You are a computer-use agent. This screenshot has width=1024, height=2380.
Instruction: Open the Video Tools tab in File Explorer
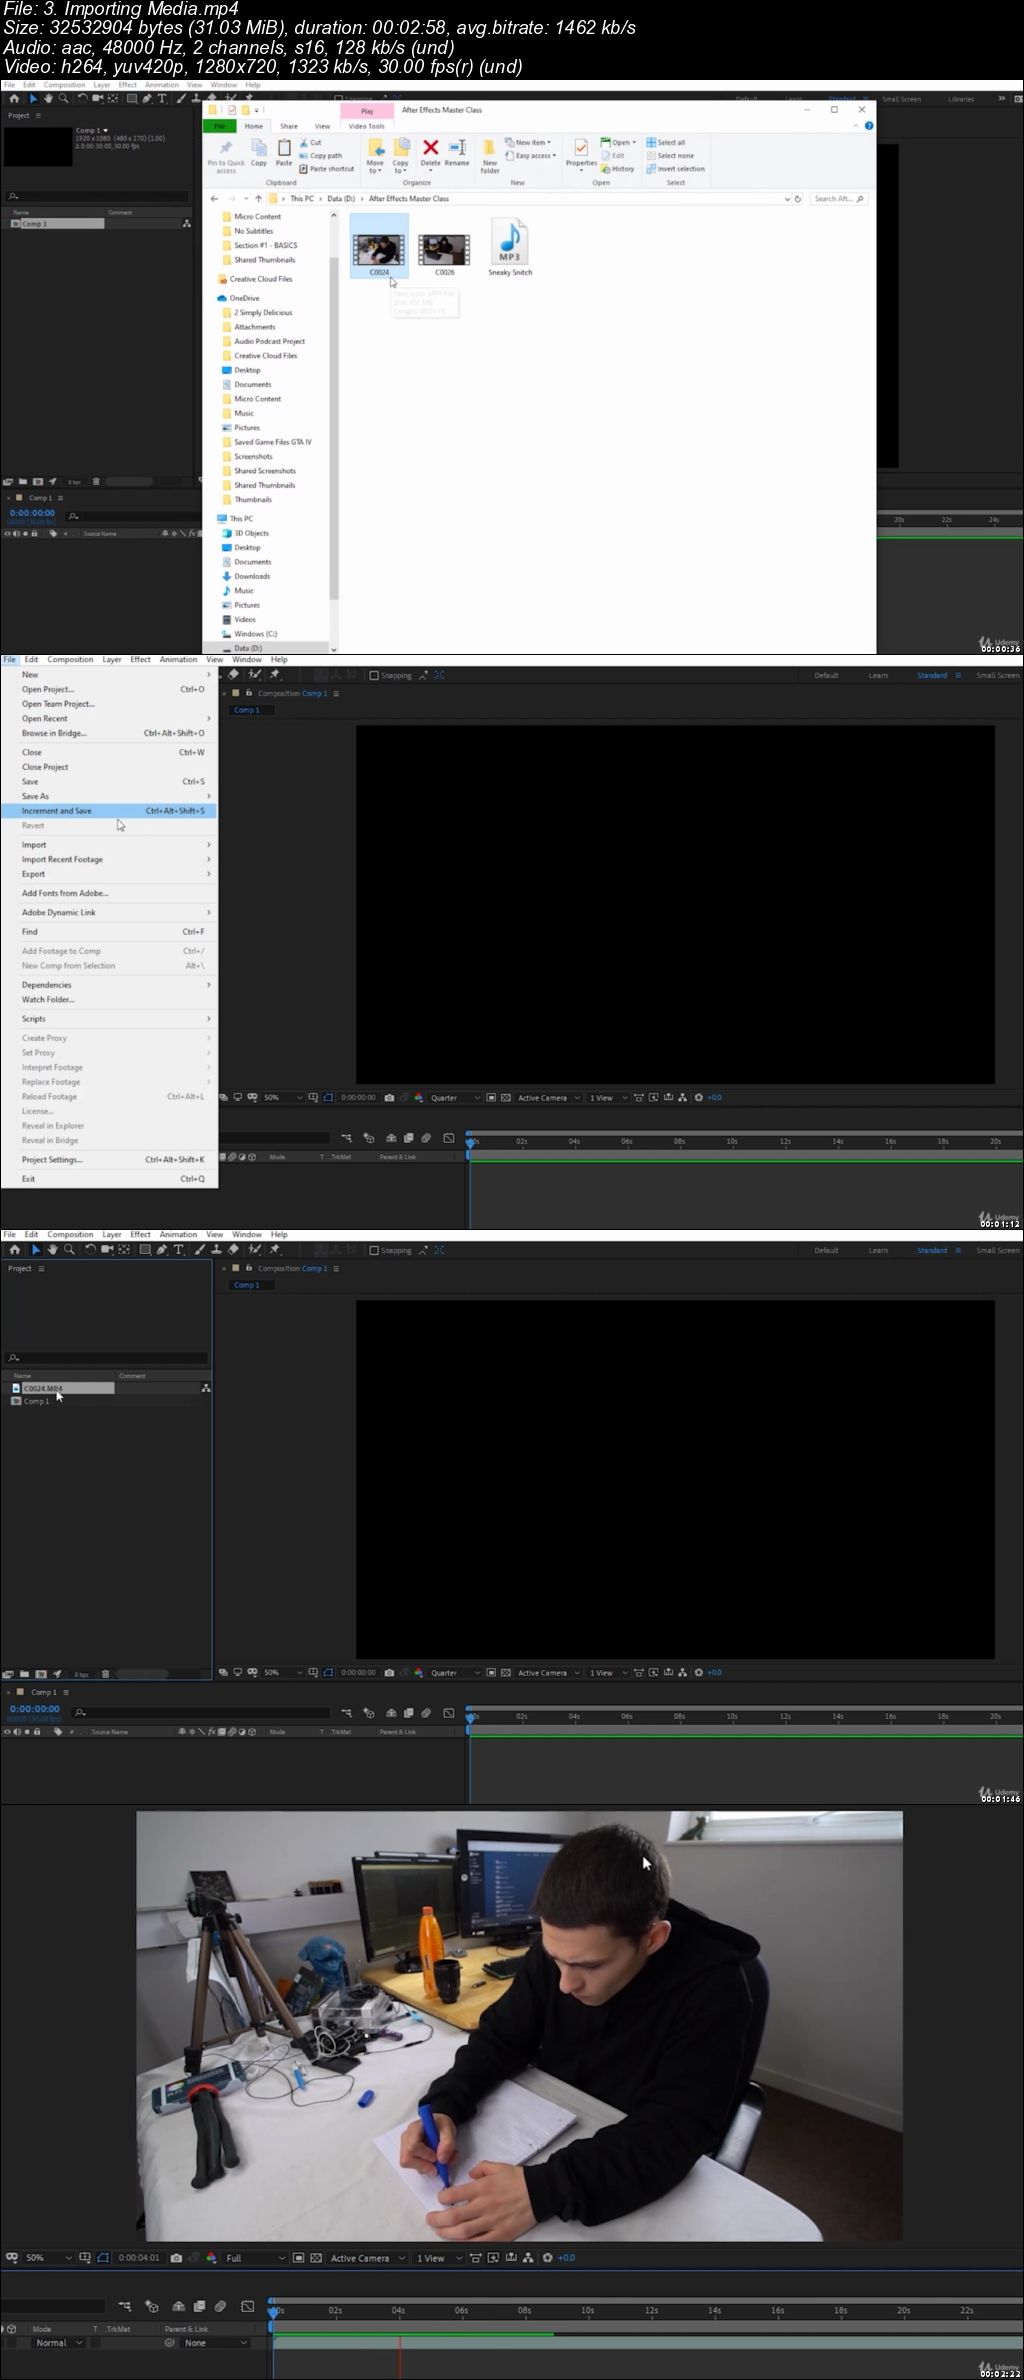click(366, 126)
